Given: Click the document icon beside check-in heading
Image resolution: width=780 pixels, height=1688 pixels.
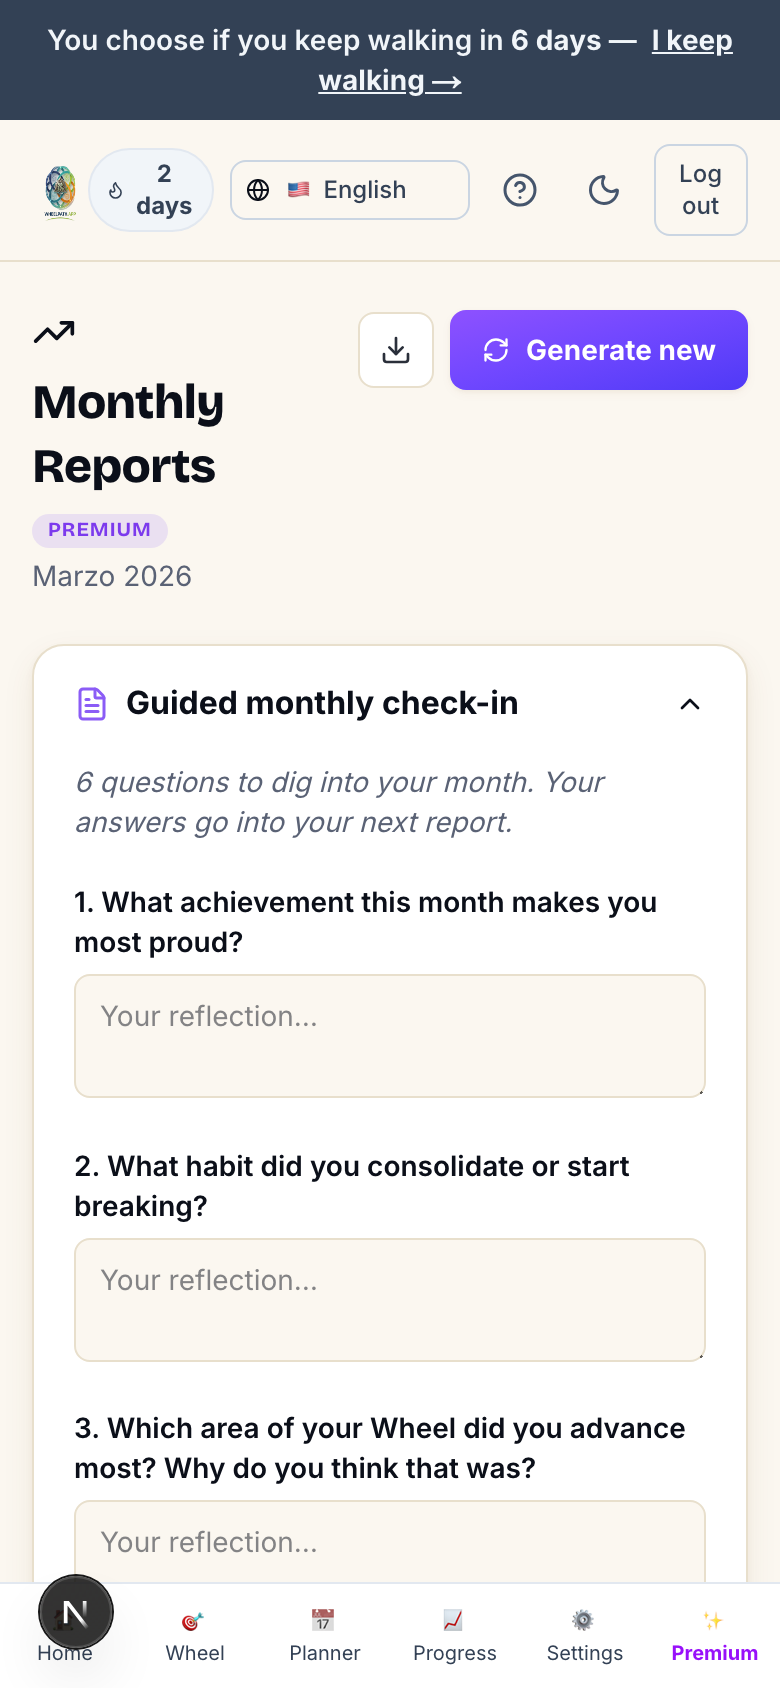Looking at the screenshot, I should coord(92,704).
